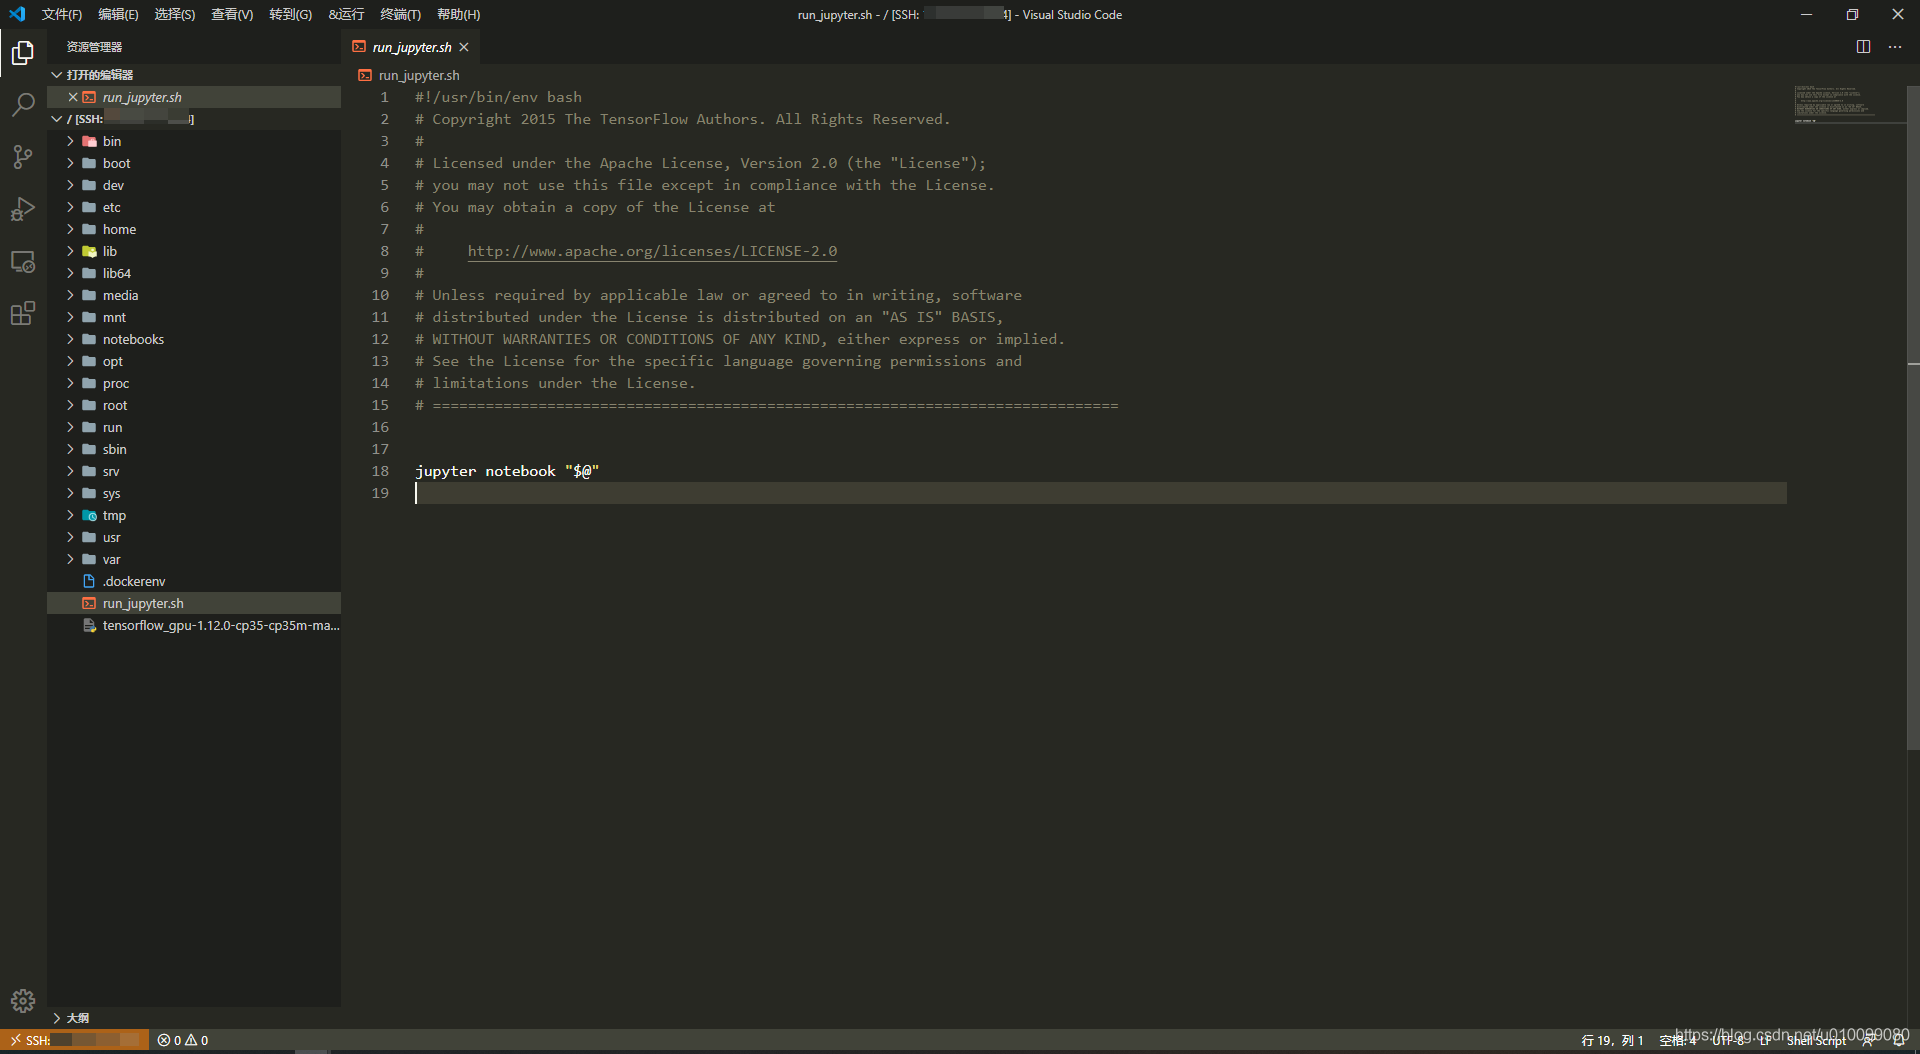Open the Explorer view in activity bar
The image size is (1920, 1054).
[x=23, y=52]
